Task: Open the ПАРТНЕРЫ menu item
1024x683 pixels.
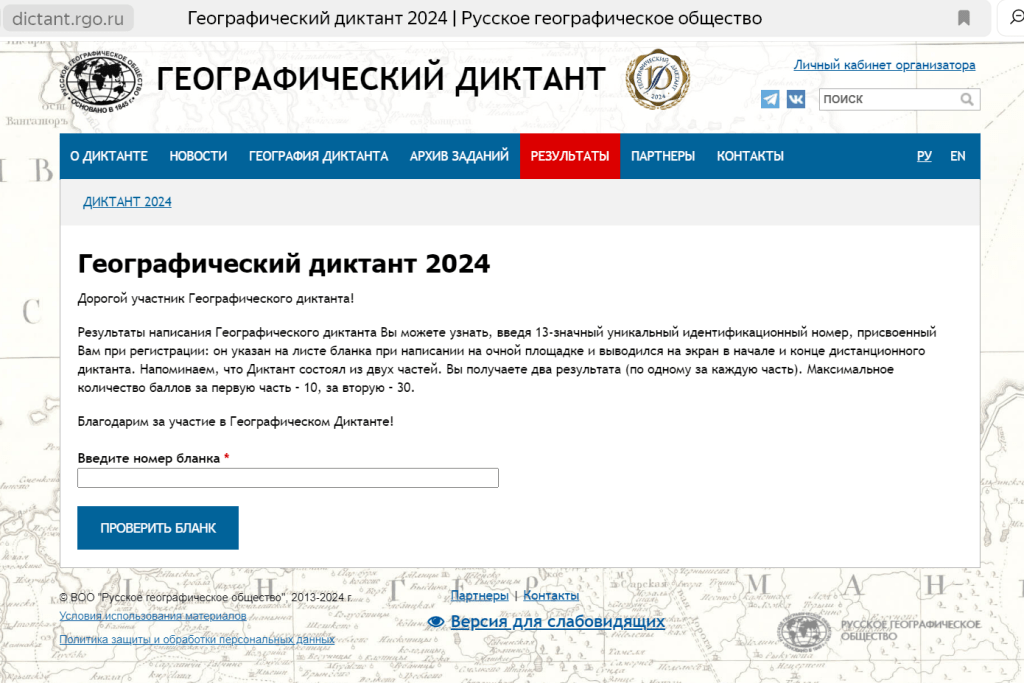Action: click(663, 156)
